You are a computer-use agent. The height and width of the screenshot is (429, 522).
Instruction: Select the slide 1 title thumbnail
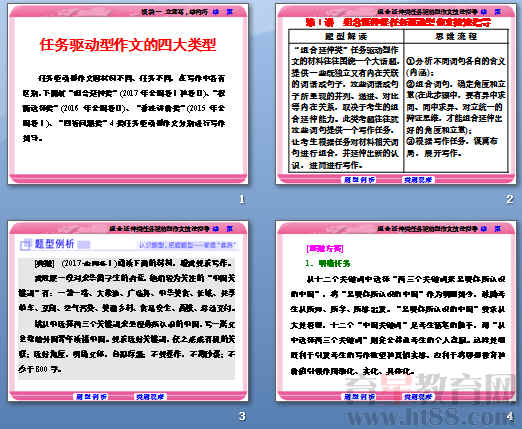click(x=128, y=94)
